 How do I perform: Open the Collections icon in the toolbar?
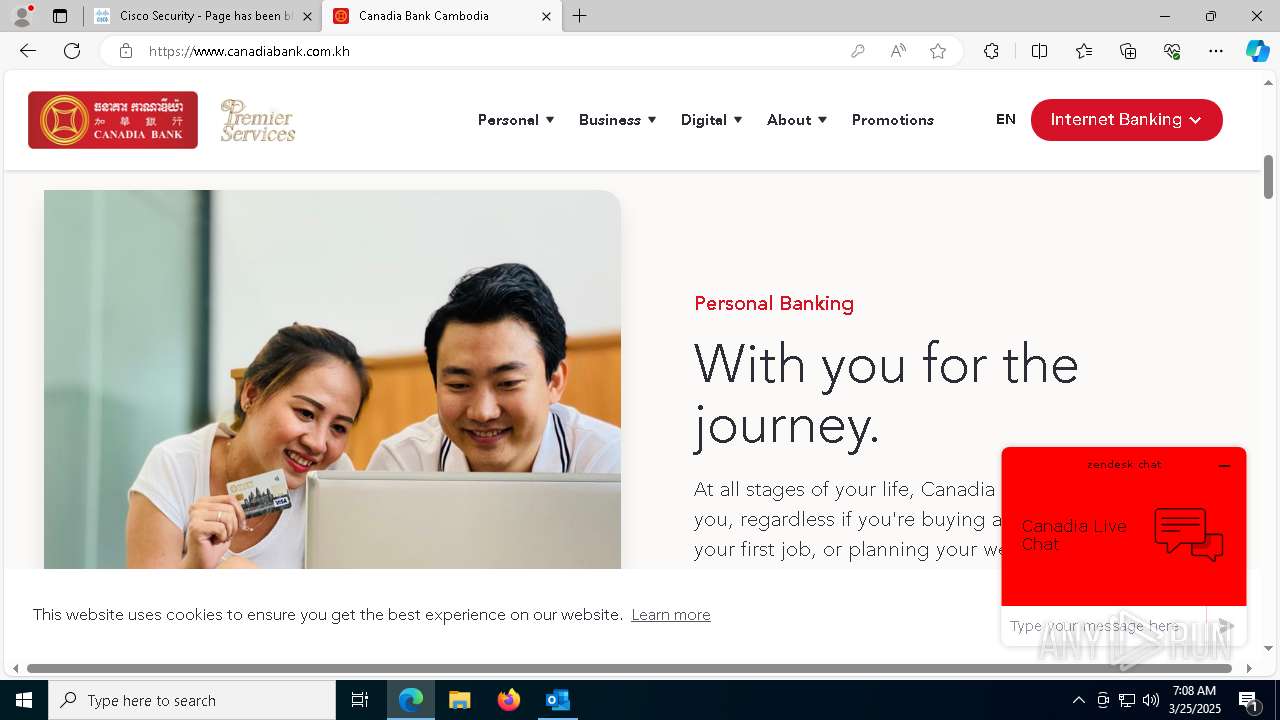point(1128,51)
